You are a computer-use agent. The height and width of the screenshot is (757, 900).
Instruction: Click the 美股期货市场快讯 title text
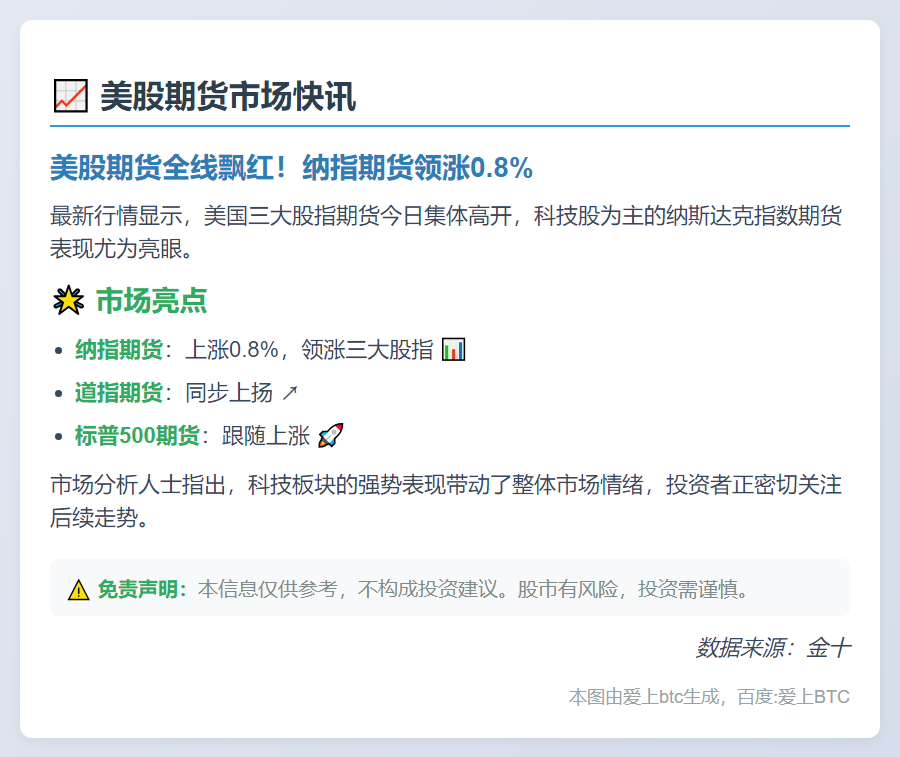pos(230,96)
